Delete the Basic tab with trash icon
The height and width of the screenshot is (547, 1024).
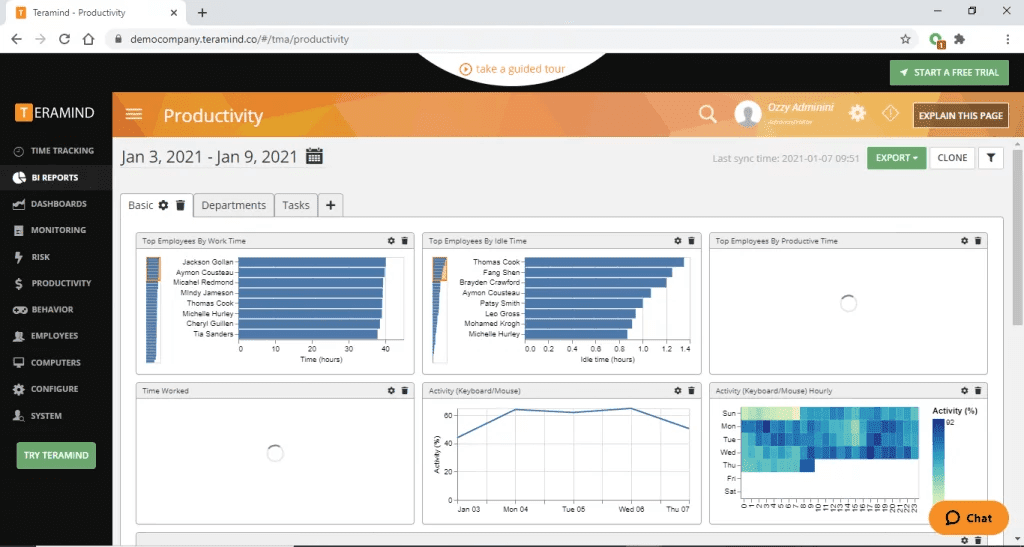coord(180,205)
